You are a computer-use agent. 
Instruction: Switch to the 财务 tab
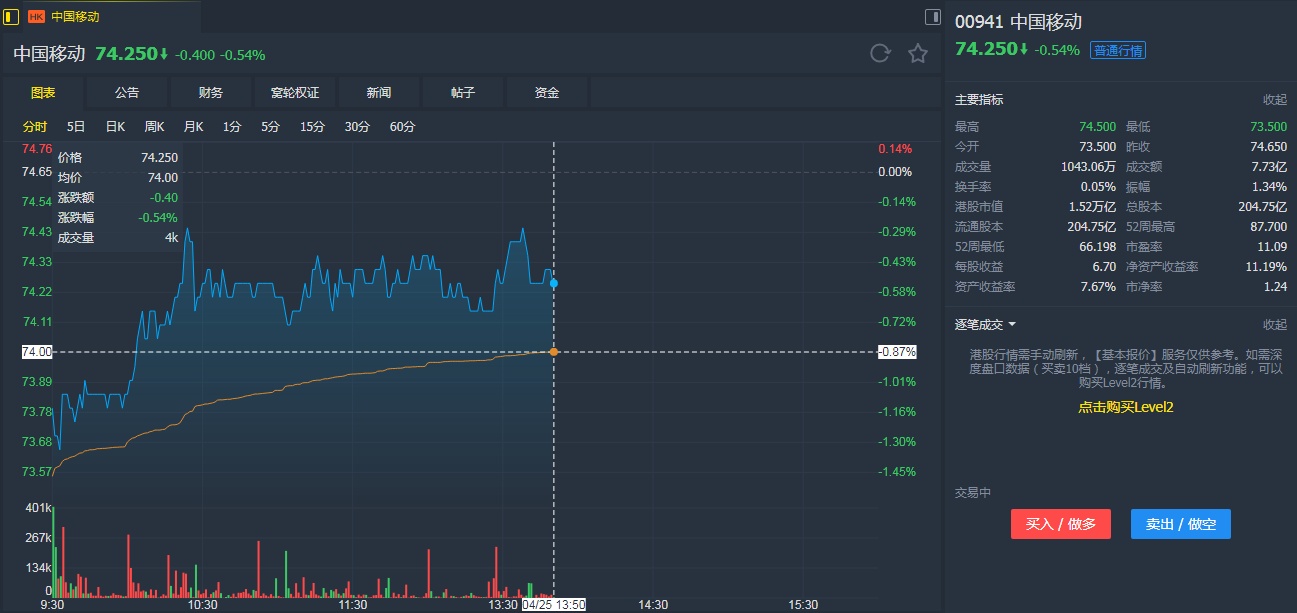(x=211, y=93)
